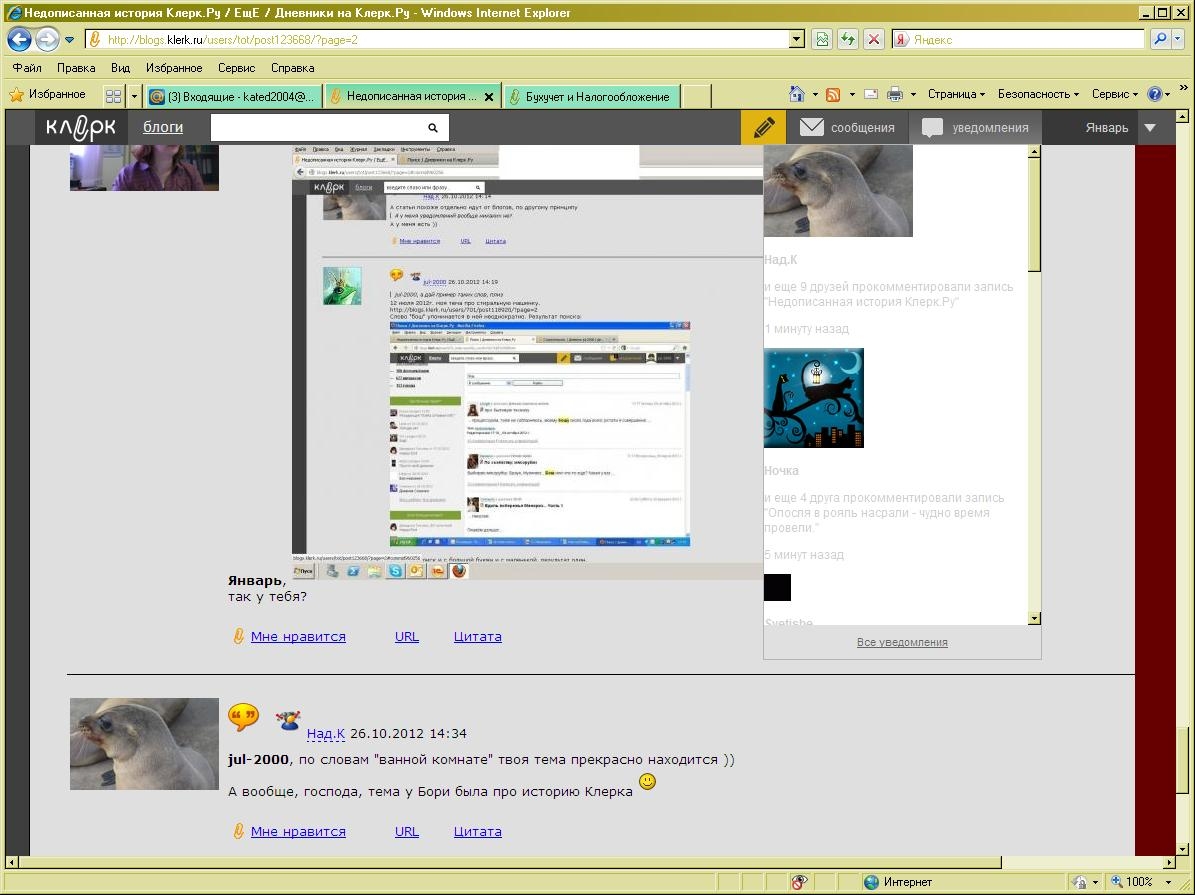Click the Klerk blog search field
The image size is (1195, 895).
click(318, 127)
